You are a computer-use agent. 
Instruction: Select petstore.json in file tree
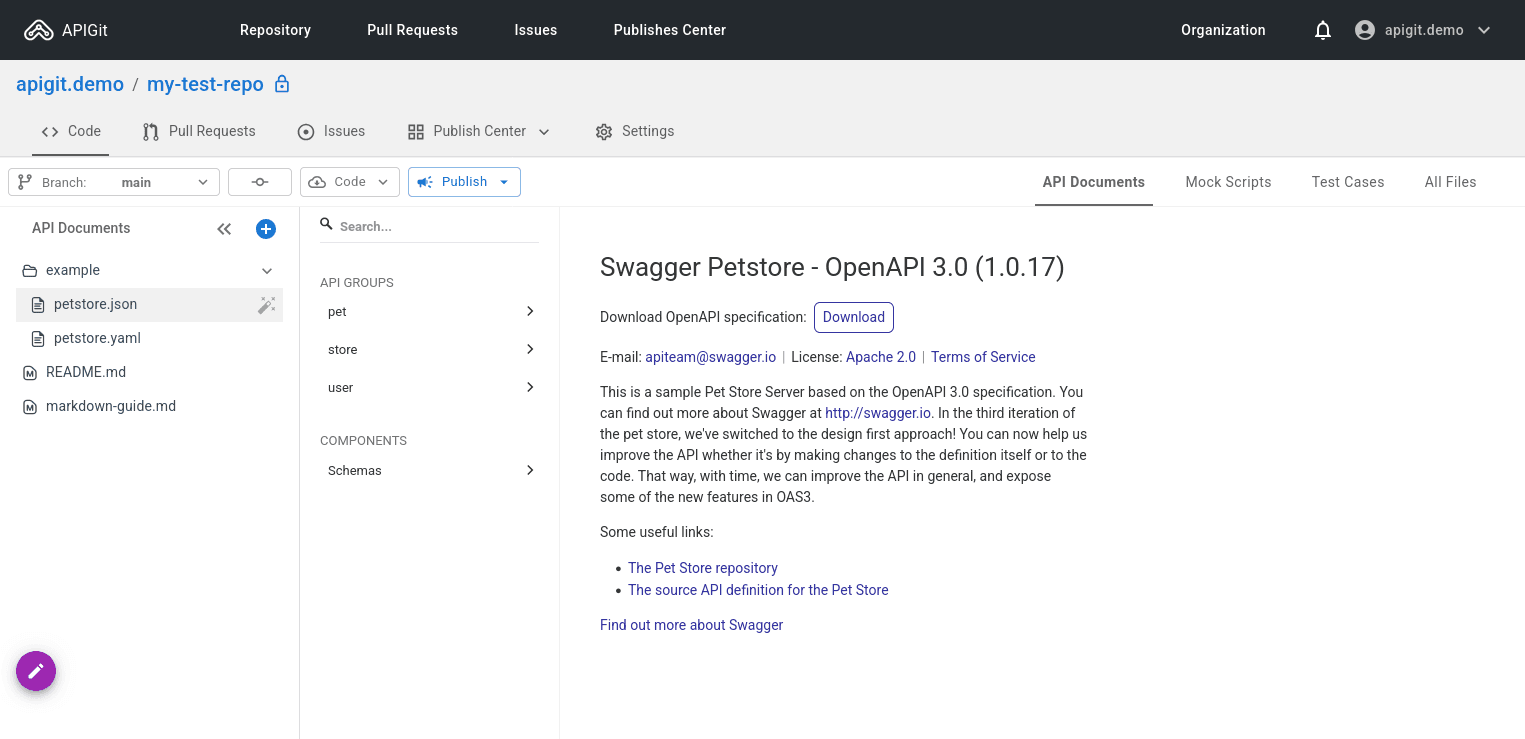click(x=149, y=305)
